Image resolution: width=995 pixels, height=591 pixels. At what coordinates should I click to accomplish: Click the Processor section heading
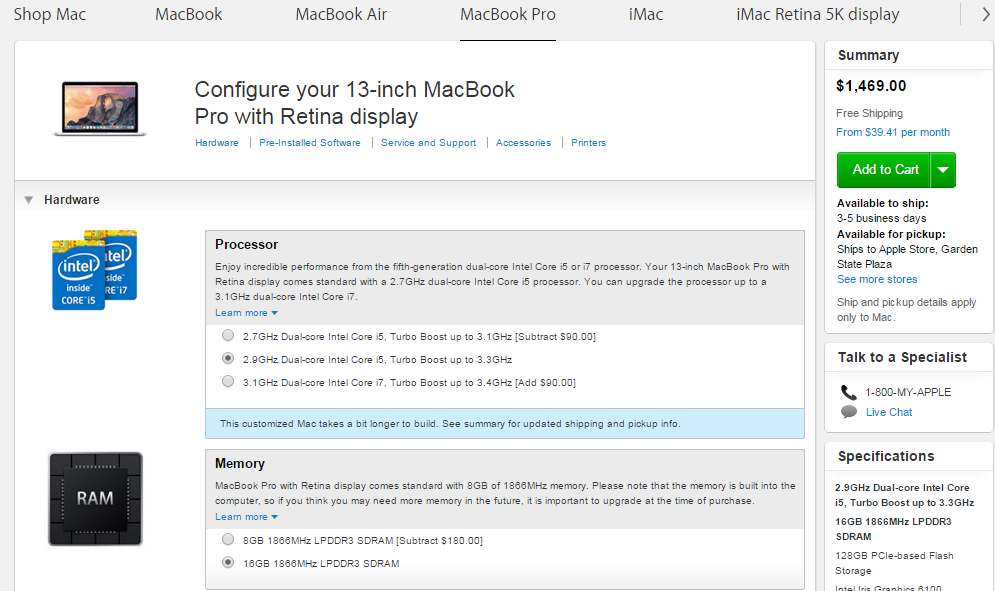coord(246,244)
